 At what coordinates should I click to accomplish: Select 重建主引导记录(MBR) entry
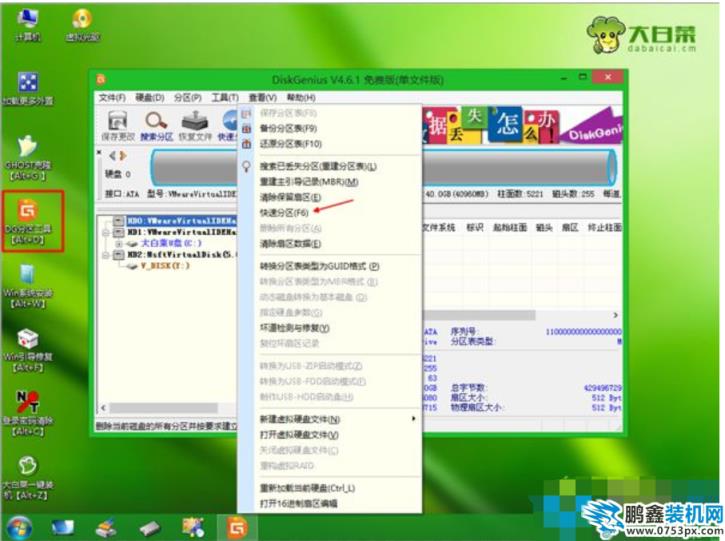tap(309, 182)
